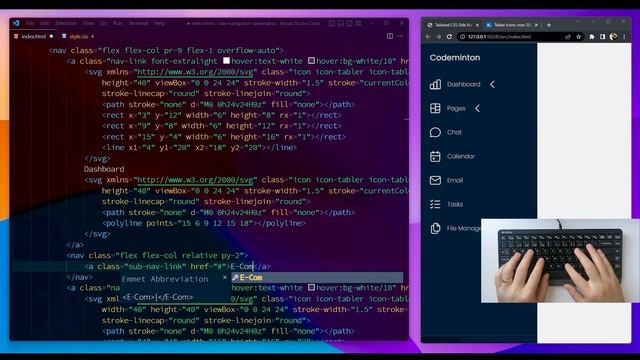This screenshot has width=640, height=360.
Task: Select the E-Com Emmet suggestion
Action: (317, 278)
